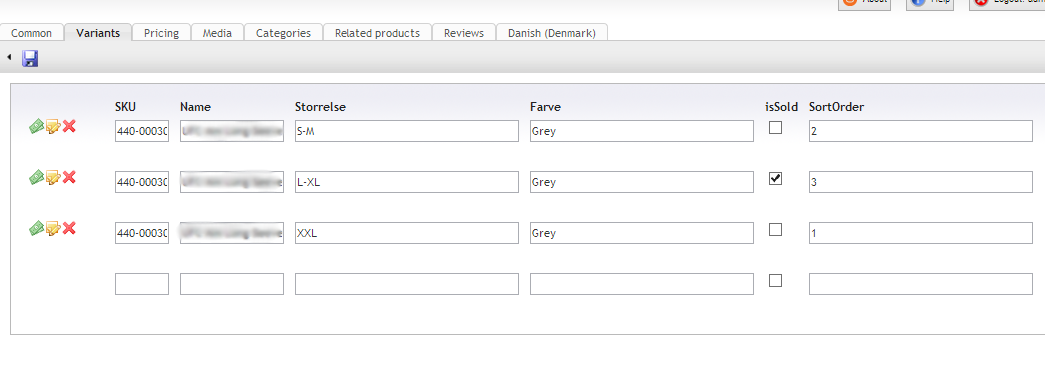Open pricing icon for L-XL variant
This screenshot has width=1045, height=368.
[36, 177]
